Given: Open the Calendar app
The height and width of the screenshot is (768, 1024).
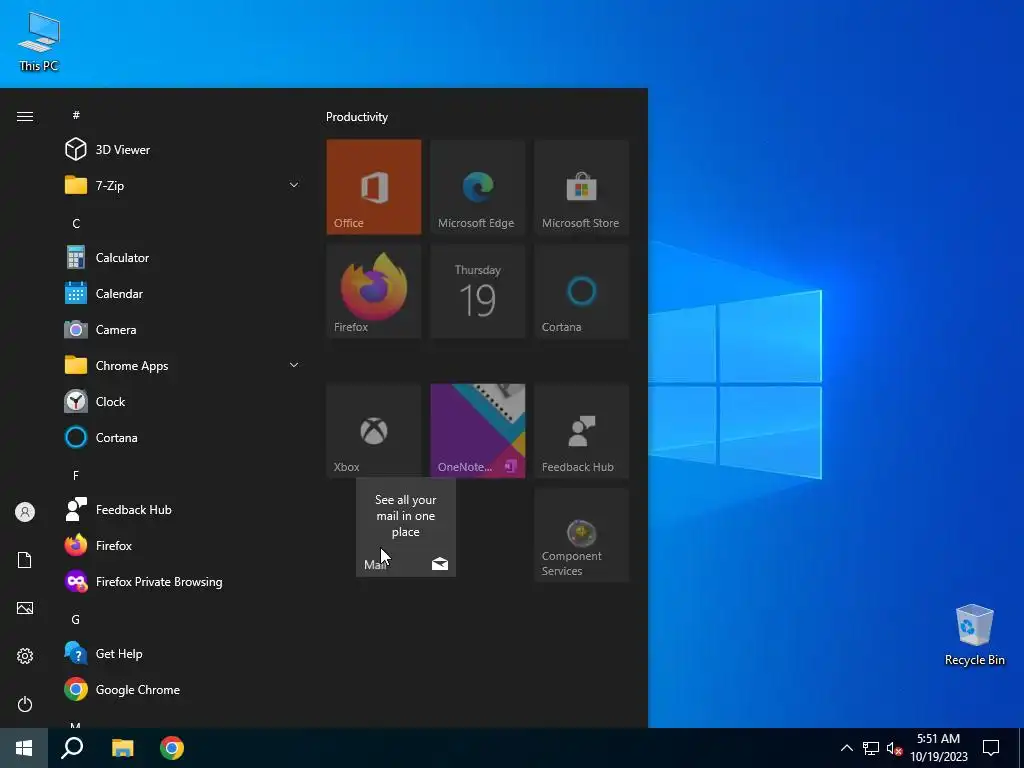Looking at the screenshot, I should (182, 293).
